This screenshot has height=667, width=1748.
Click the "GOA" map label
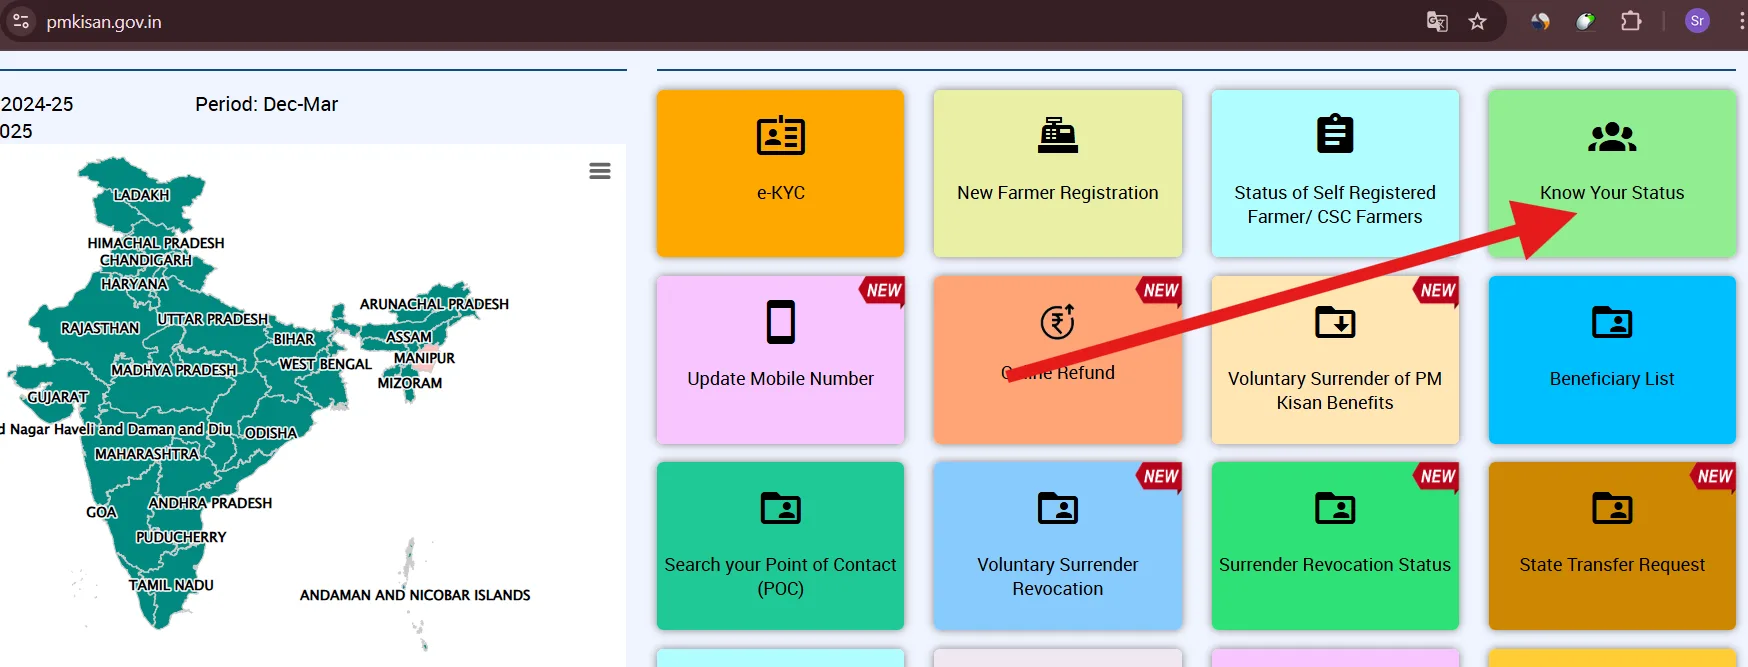click(x=101, y=512)
